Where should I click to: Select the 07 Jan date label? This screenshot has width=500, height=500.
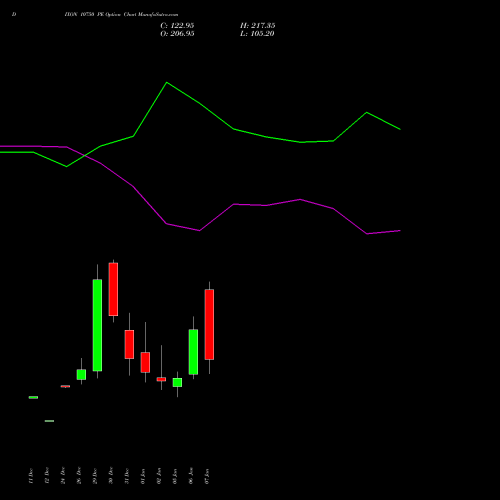tap(207, 476)
